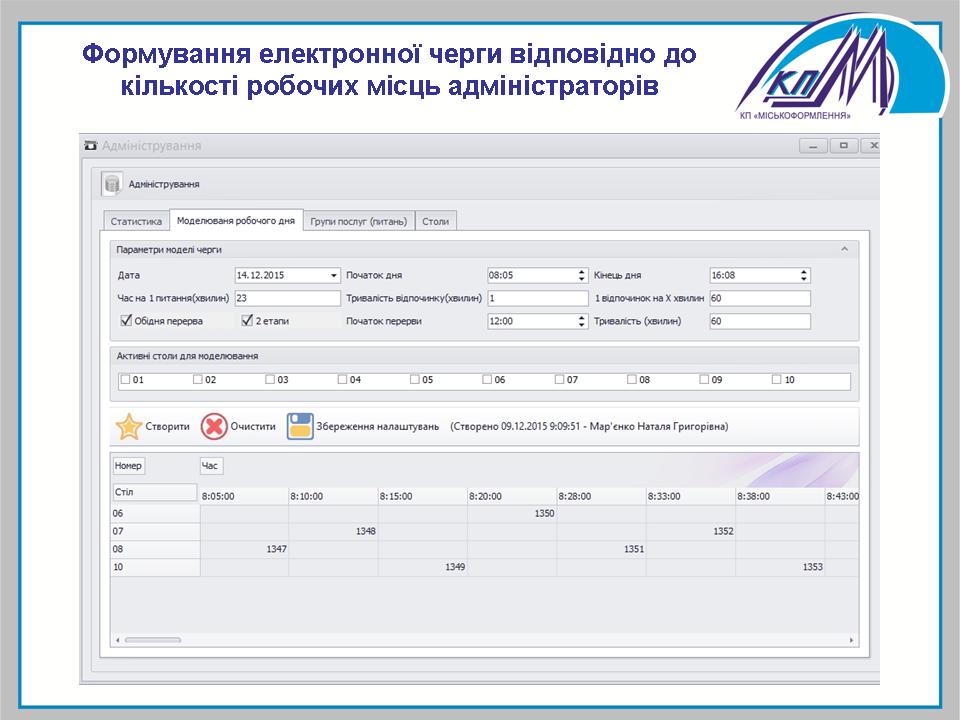Click the Адміністрування database icon
This screenshot has height=720, width=960.
pos(112,184)
